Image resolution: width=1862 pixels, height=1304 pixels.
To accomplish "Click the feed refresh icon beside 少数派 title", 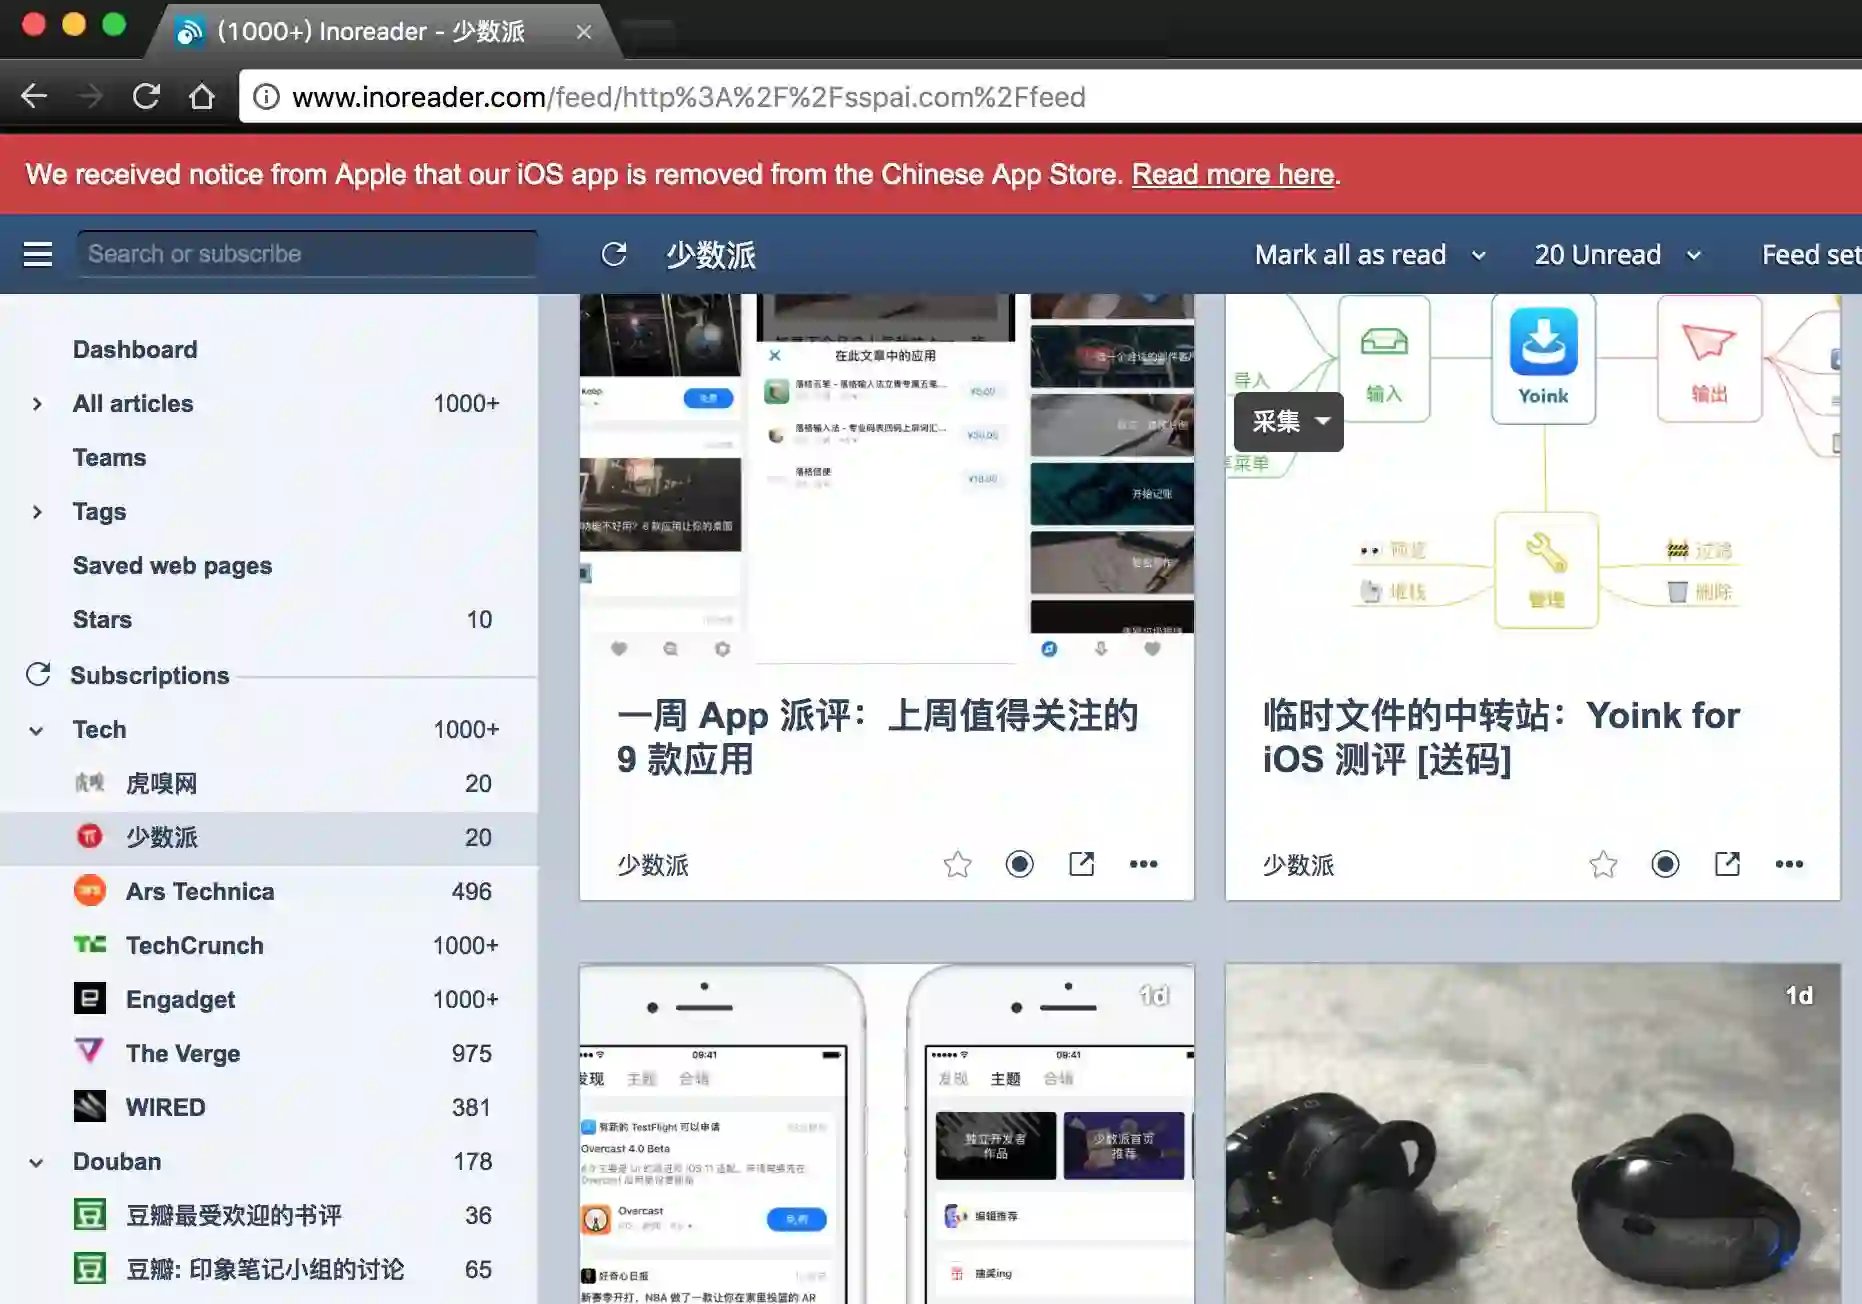I will click(614, 255).
